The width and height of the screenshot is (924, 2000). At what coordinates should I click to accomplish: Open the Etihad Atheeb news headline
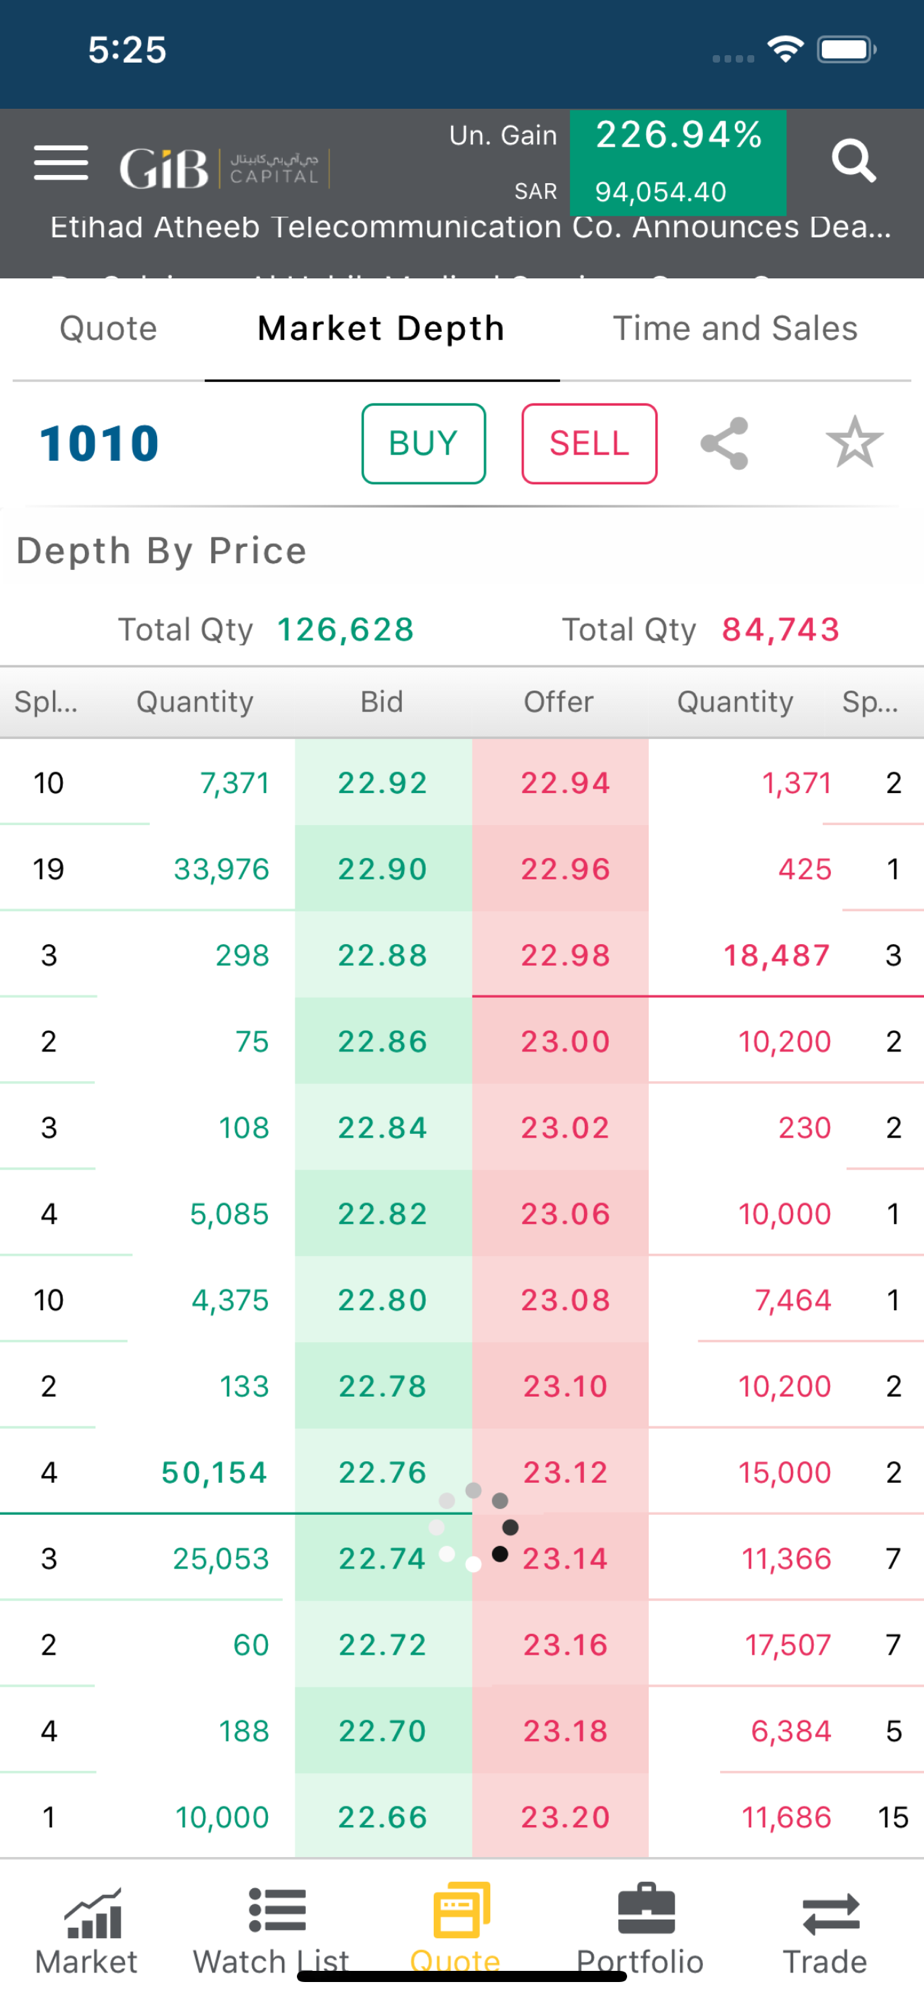(470, 228)
